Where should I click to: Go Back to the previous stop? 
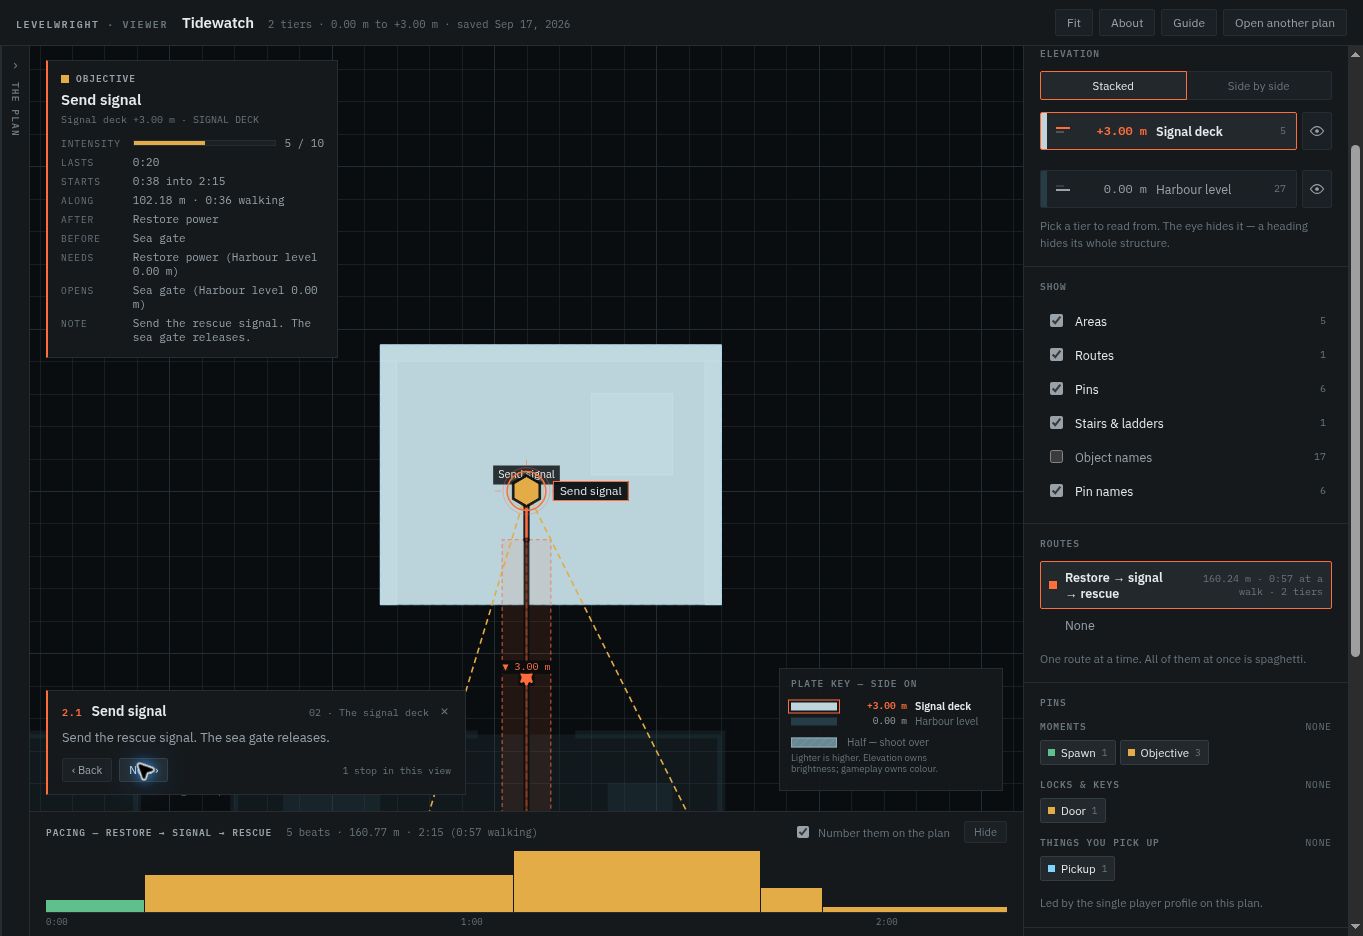[x=87, y=770]
